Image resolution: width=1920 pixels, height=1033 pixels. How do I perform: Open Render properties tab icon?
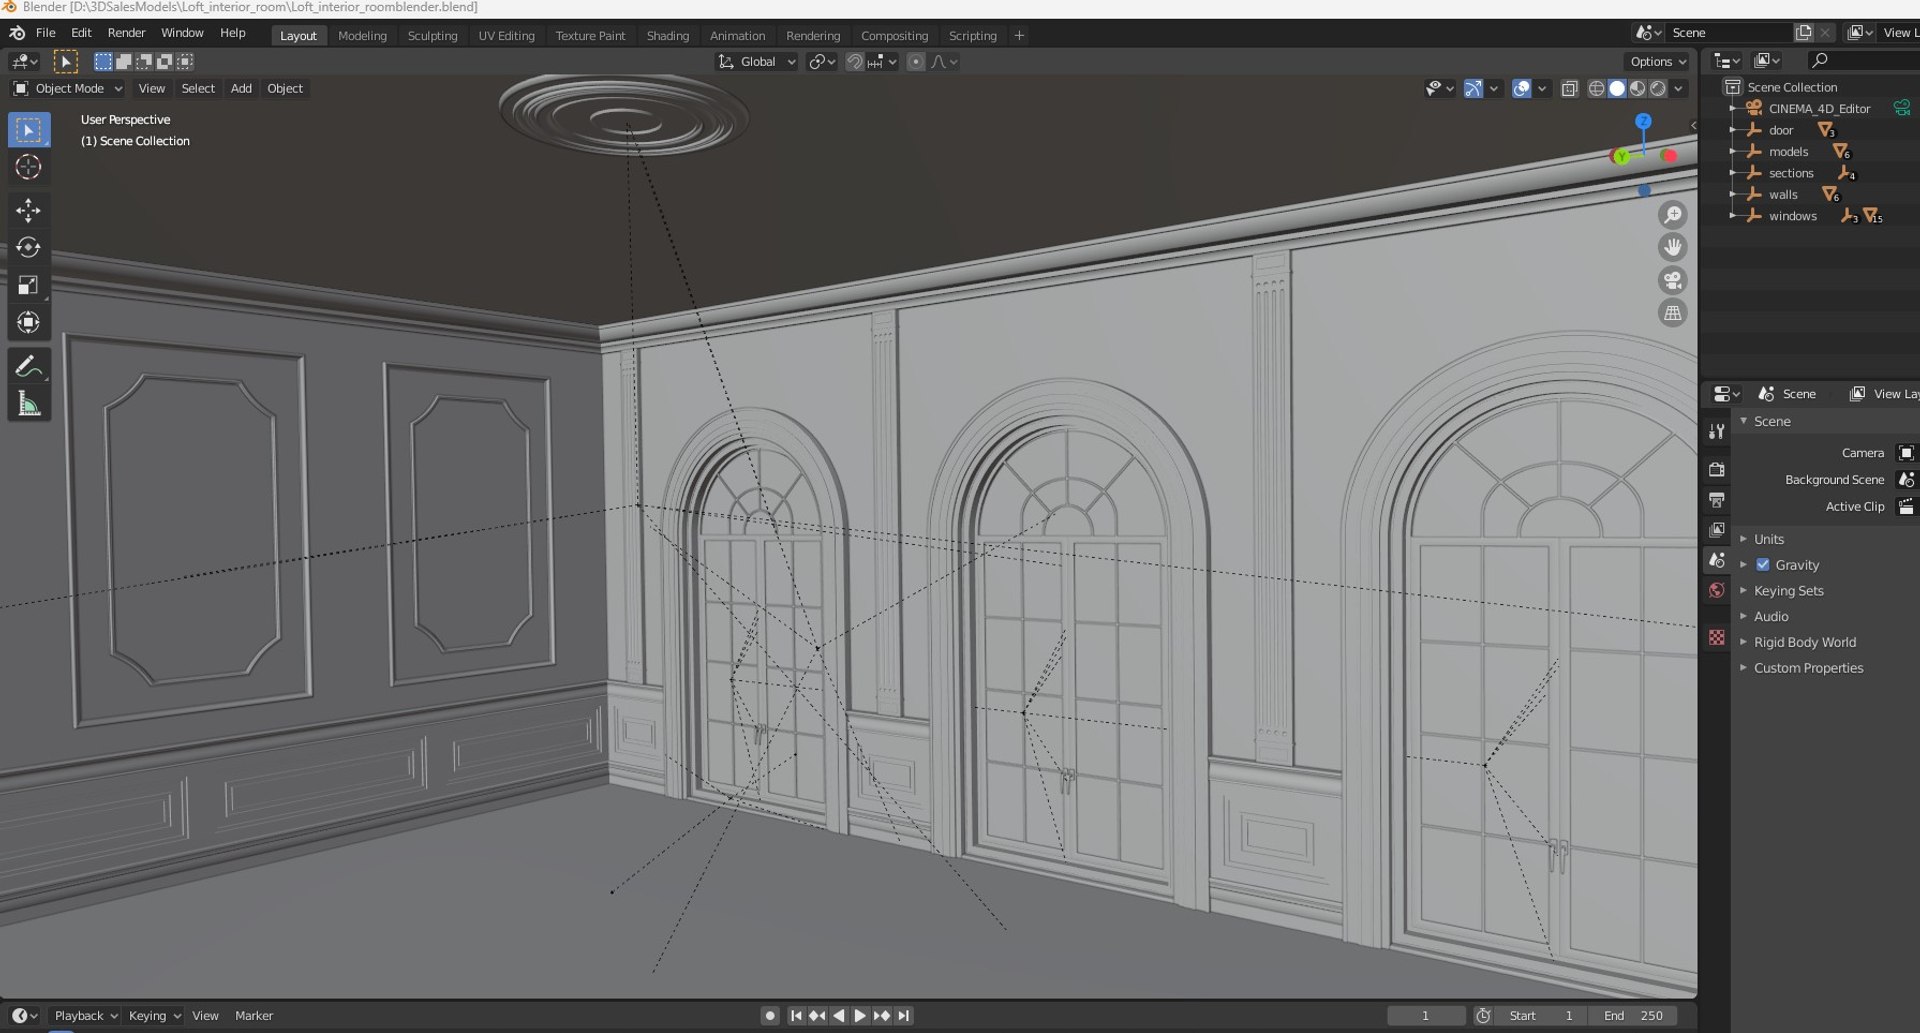[x=1717, y=469]
